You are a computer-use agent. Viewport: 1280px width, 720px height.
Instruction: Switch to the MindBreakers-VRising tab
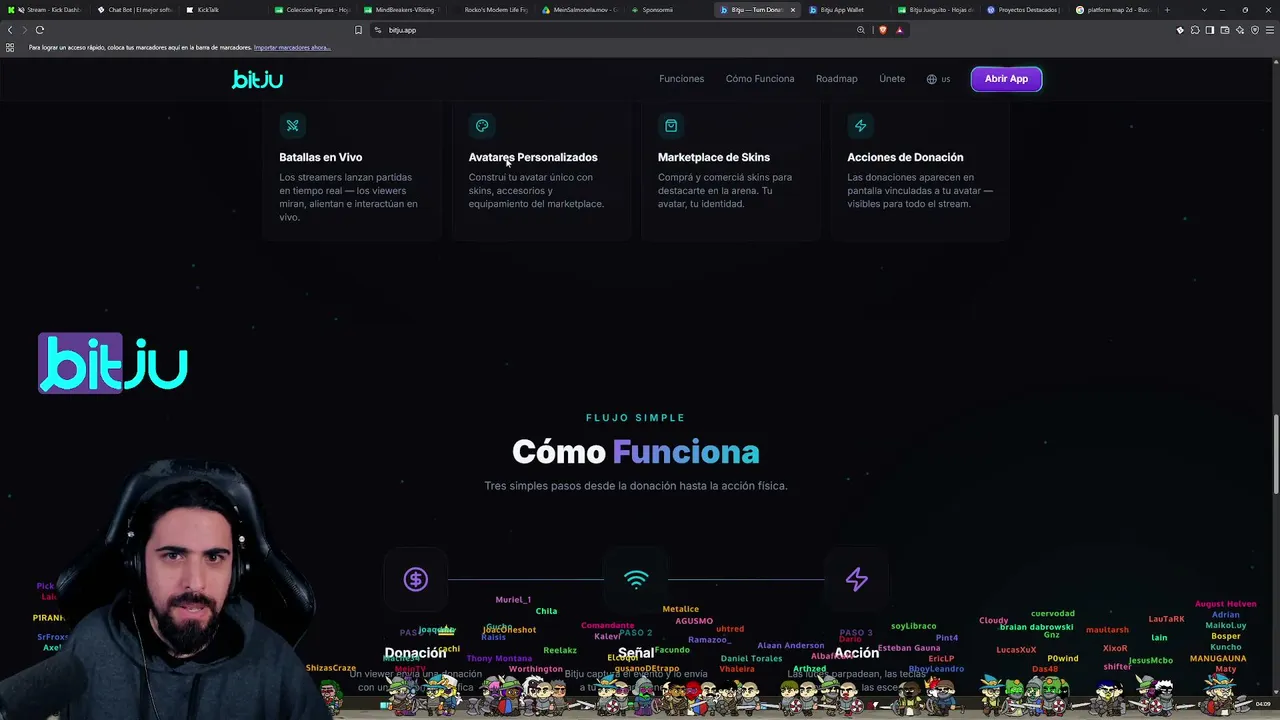tap(401, 10)
